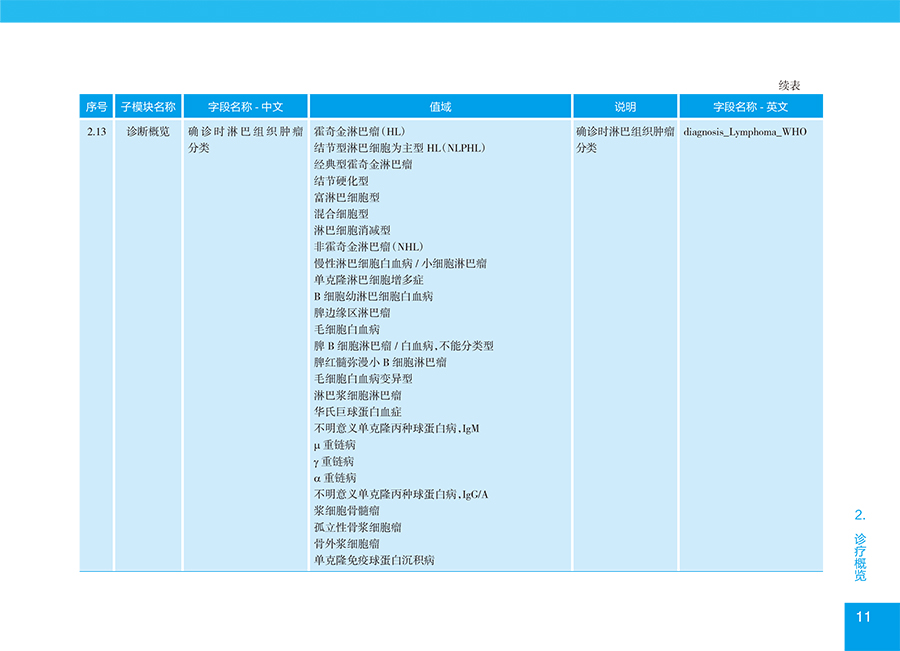Click the value 浆细胞骨髓瘤

tap(347, 511)
